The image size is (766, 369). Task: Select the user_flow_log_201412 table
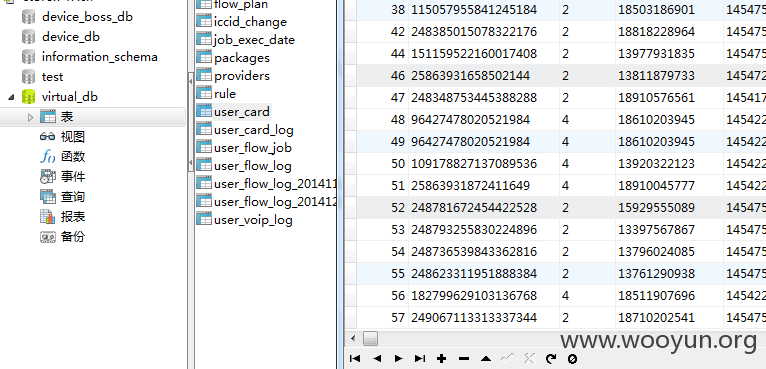275,202
